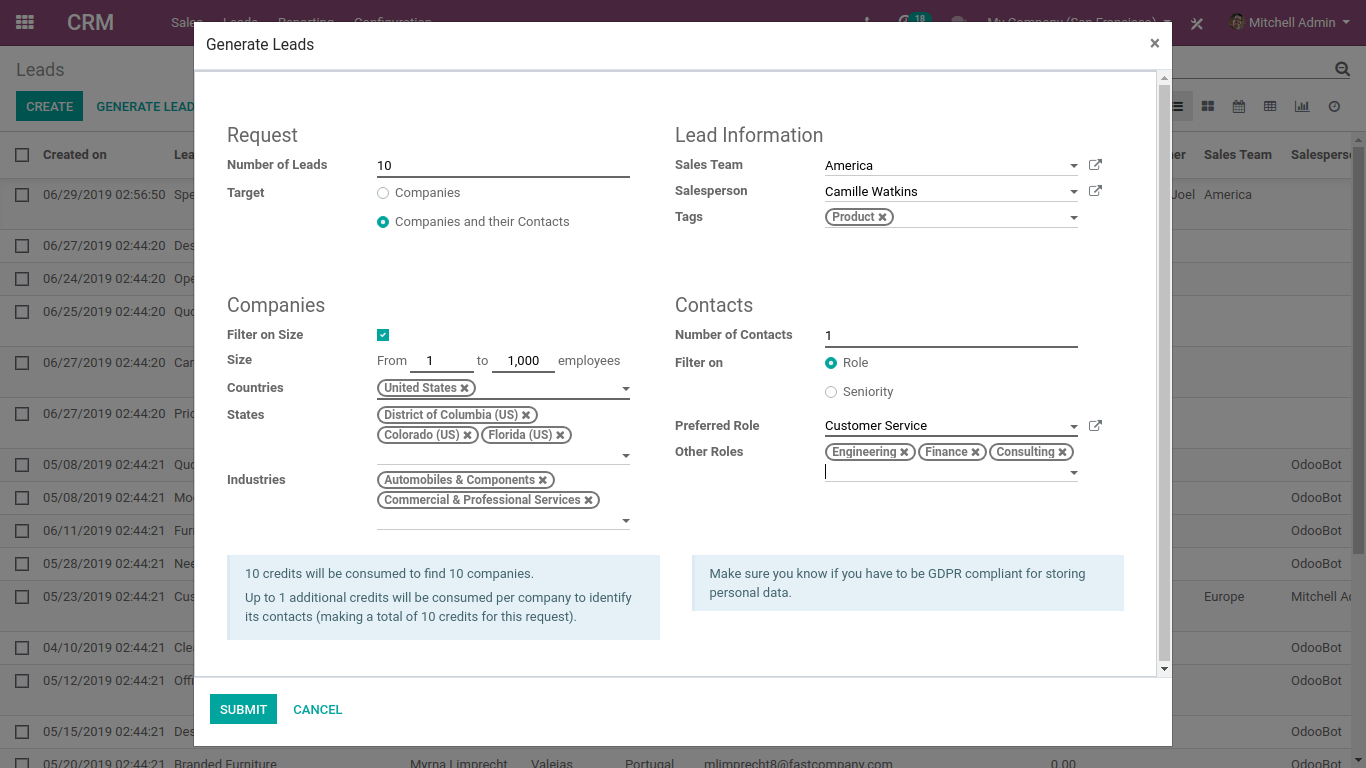Viewport: 1366px width, 768px height.
Task: Expand the Sales Team dropdown
Action: tap(1074, 166)
